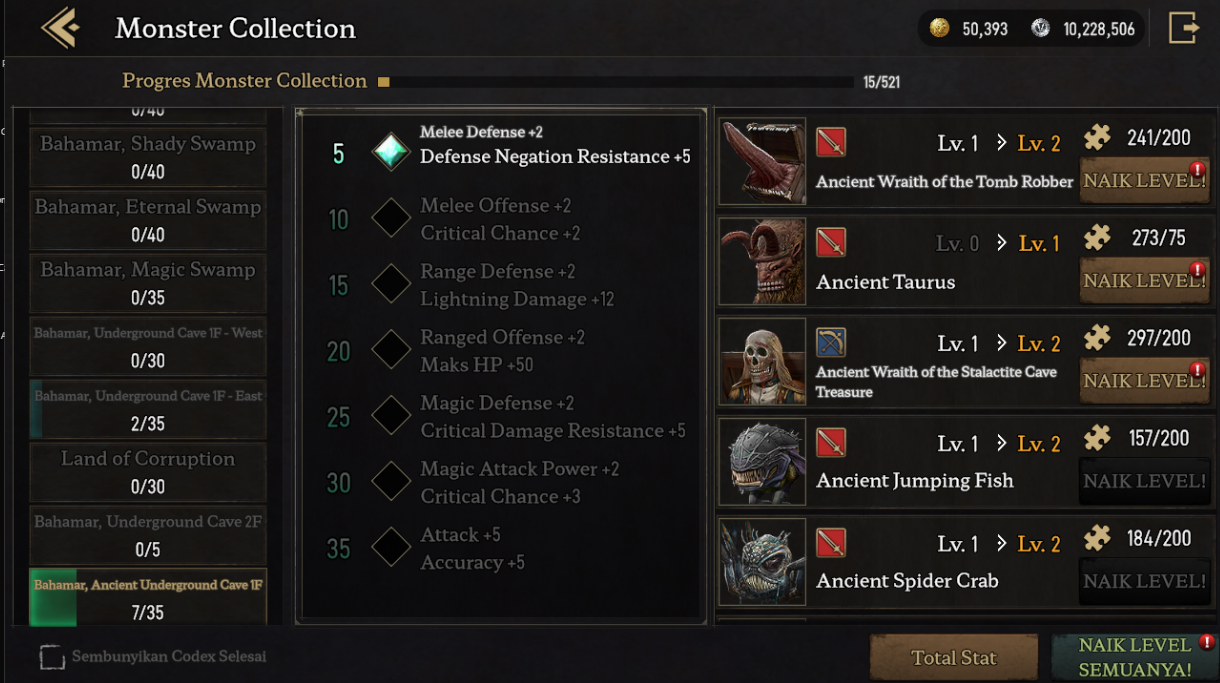
Task: Click the silver coin currency icon
Action: (1040, 28)
